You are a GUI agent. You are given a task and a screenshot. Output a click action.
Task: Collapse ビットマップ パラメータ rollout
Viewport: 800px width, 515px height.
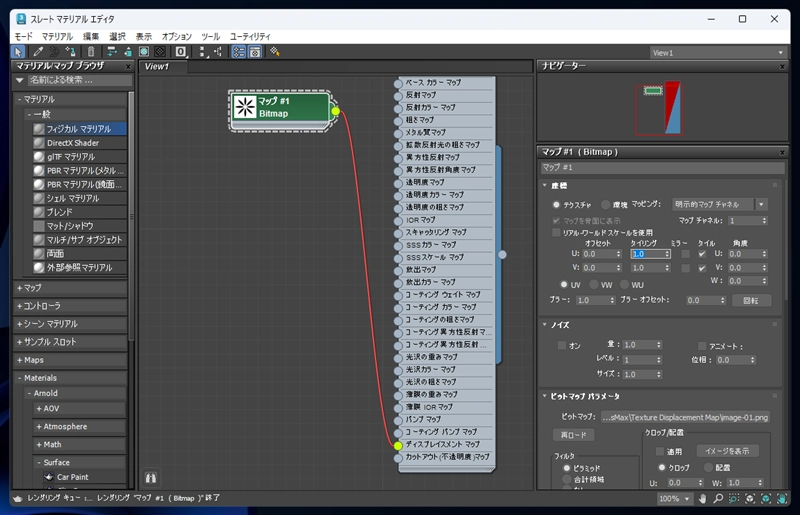click(x=544, y=396)
